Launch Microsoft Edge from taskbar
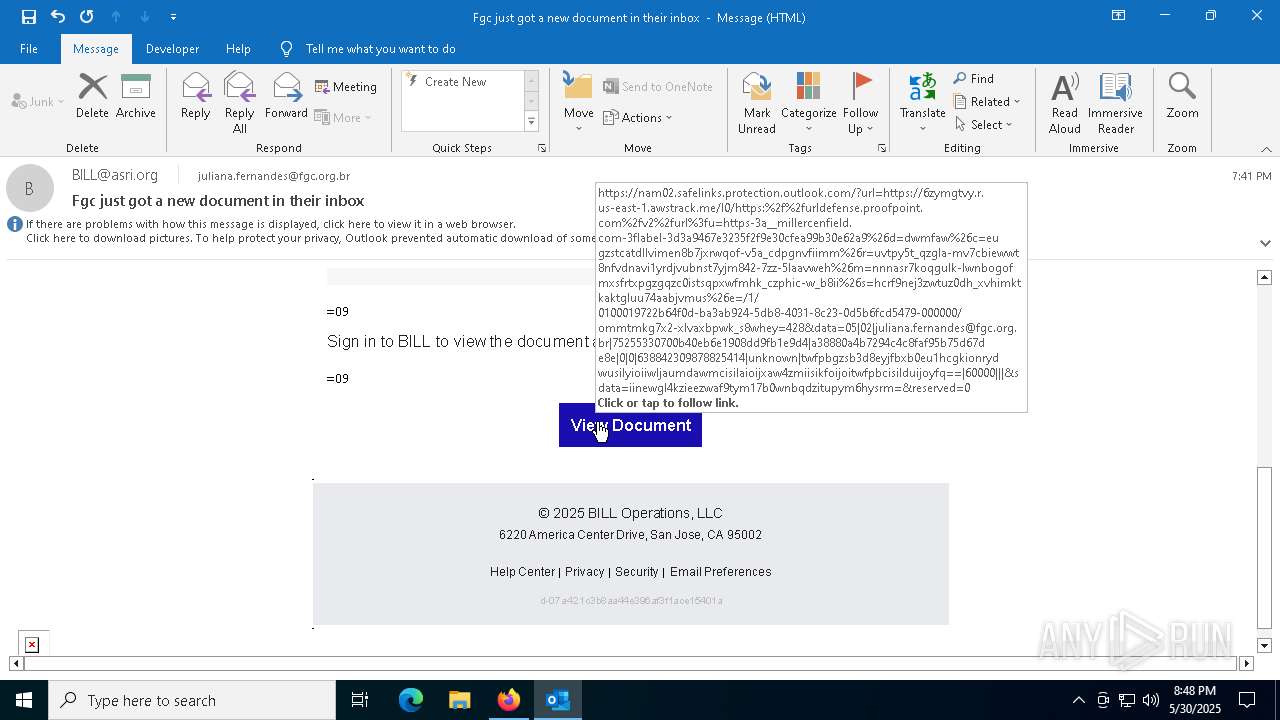The height and width of the screenshot is (720, 1280). point(411,700)
